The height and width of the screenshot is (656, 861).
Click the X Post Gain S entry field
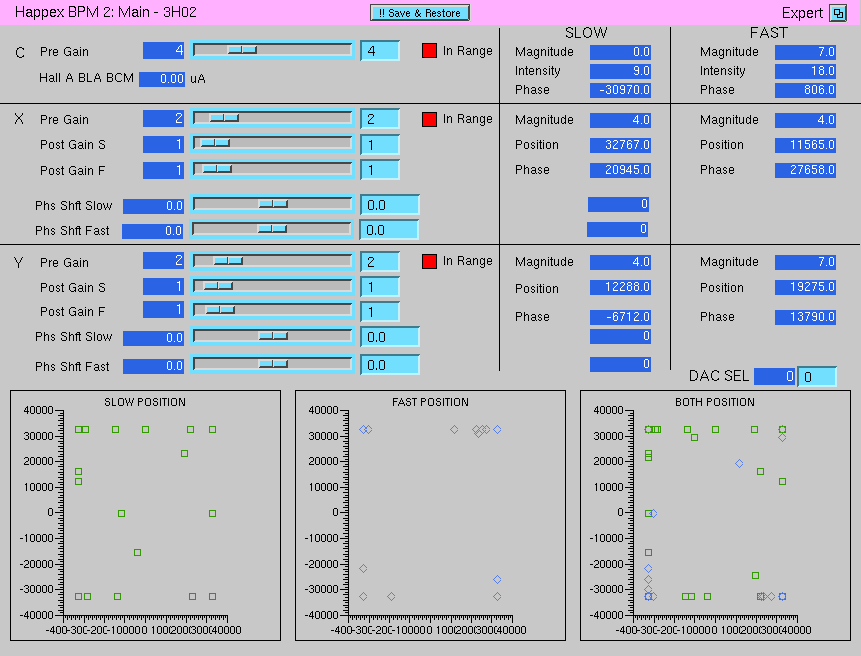(380, 144)
